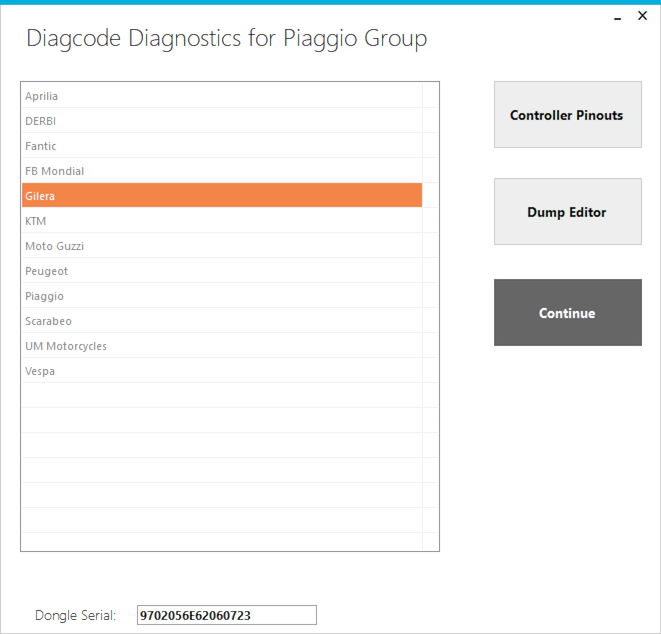
Task: Select Aprilia in the brand list
Action: pos(222,96)
